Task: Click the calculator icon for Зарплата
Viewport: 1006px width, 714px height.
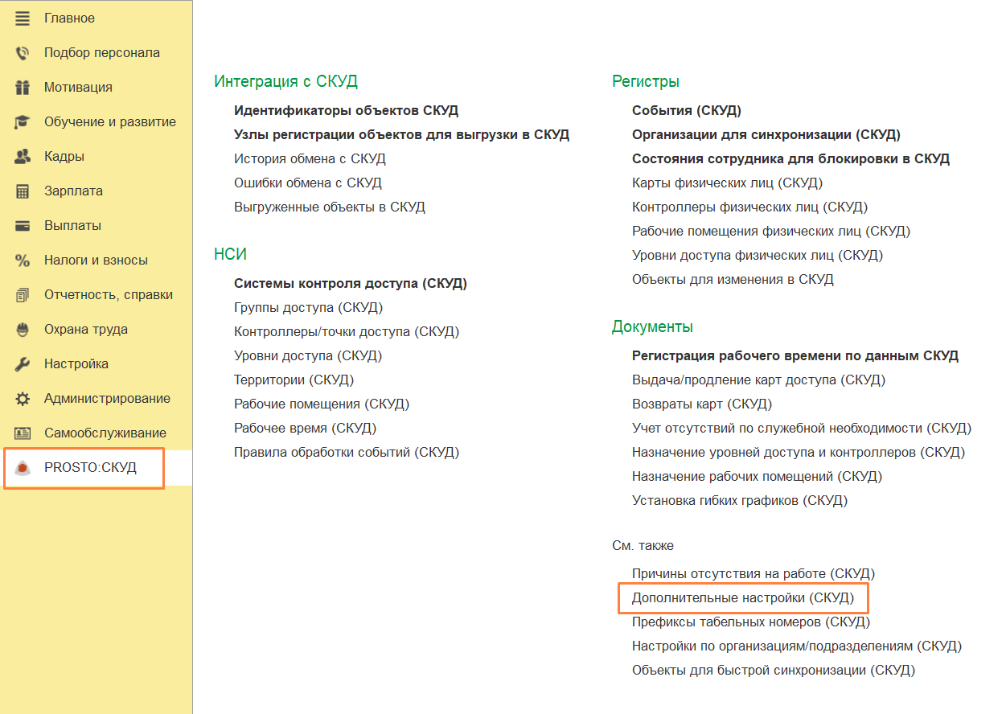Action: click(22, 191)
